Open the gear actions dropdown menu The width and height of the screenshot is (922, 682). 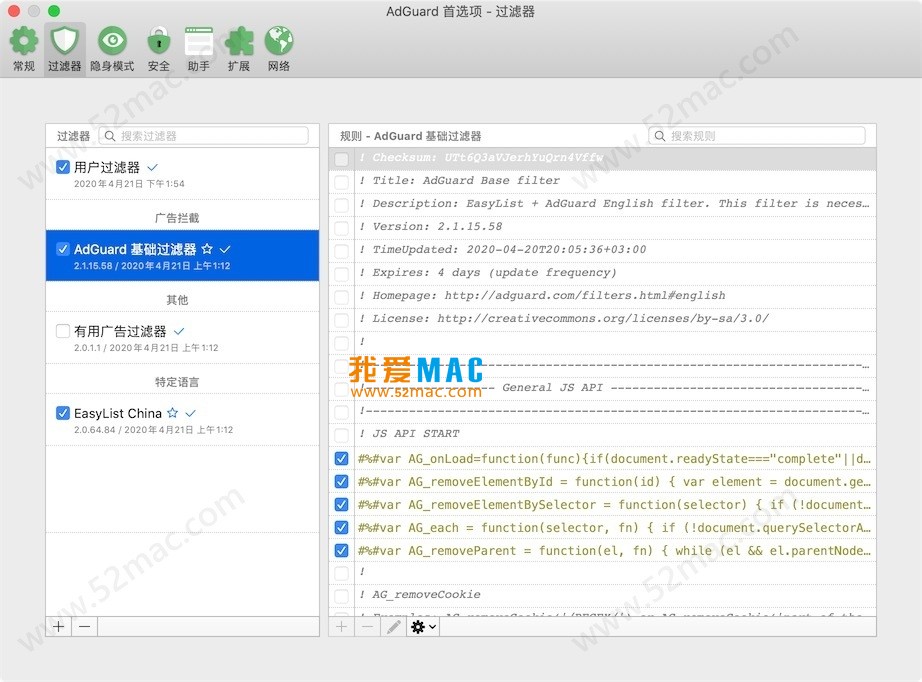pos(423,627)
